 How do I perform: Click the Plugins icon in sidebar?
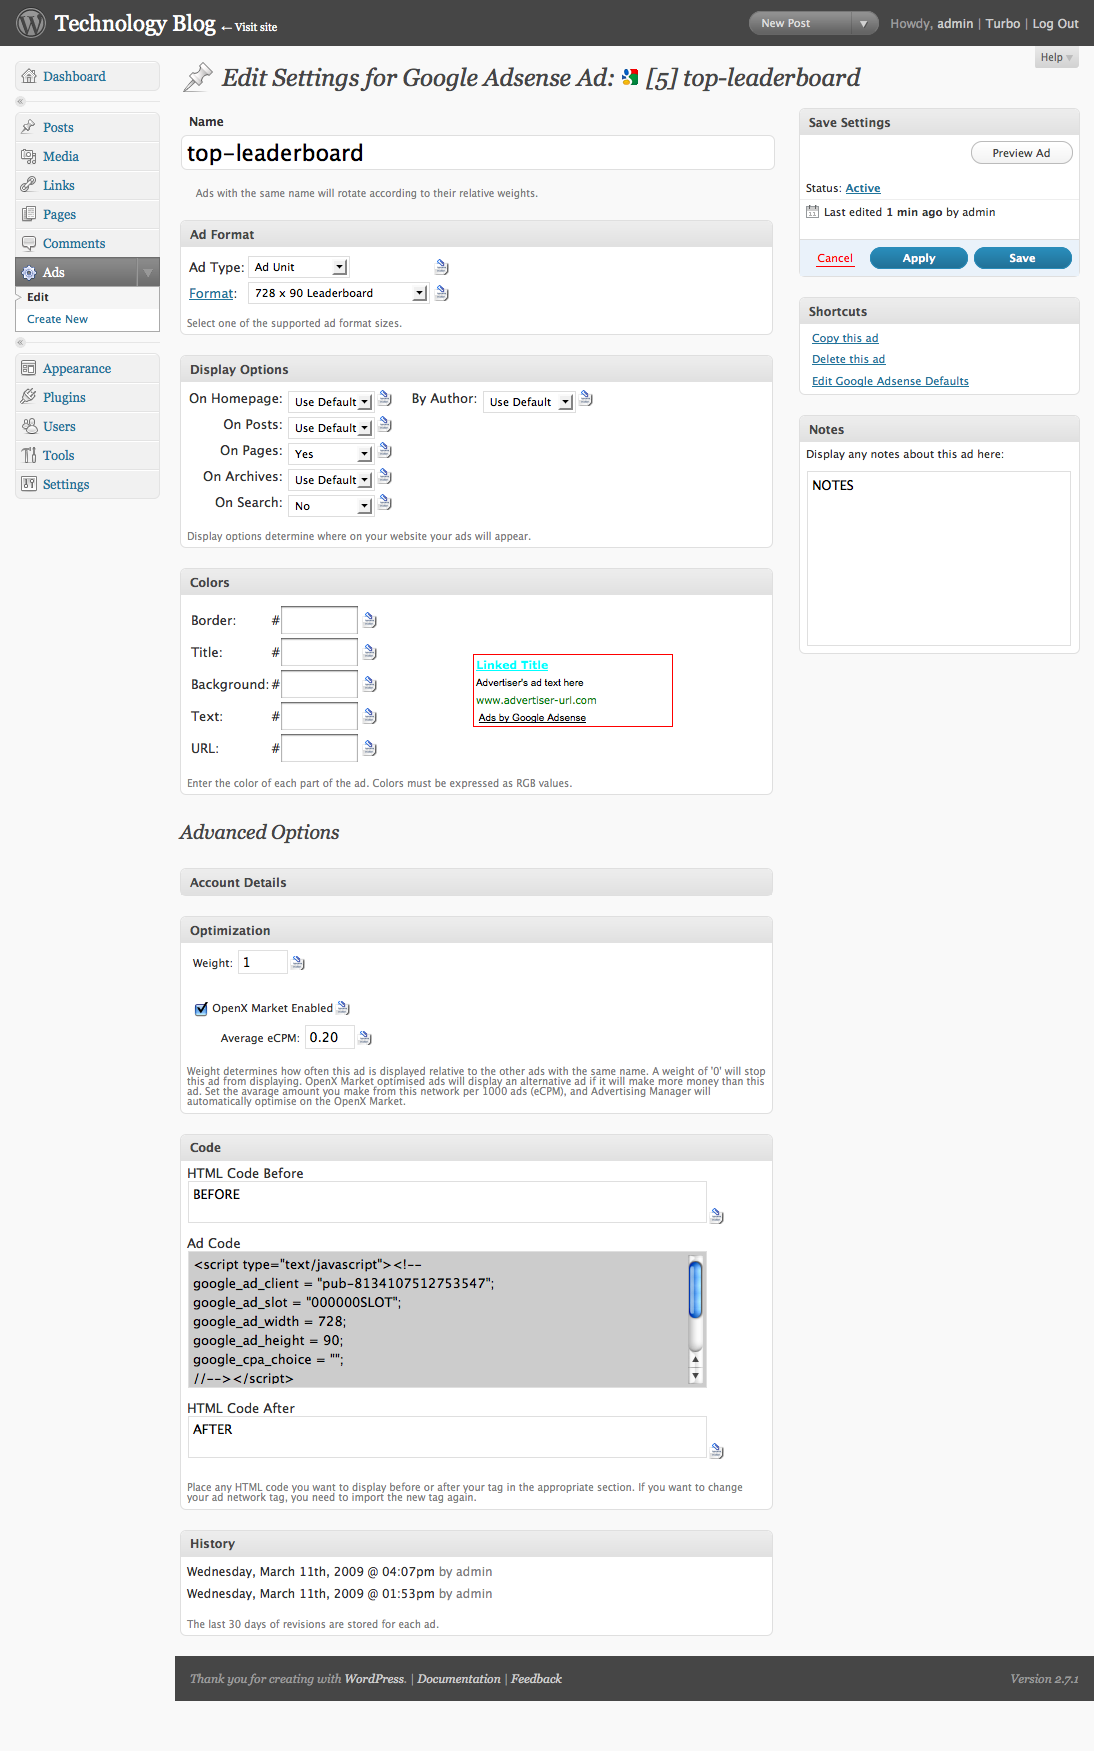29,398
